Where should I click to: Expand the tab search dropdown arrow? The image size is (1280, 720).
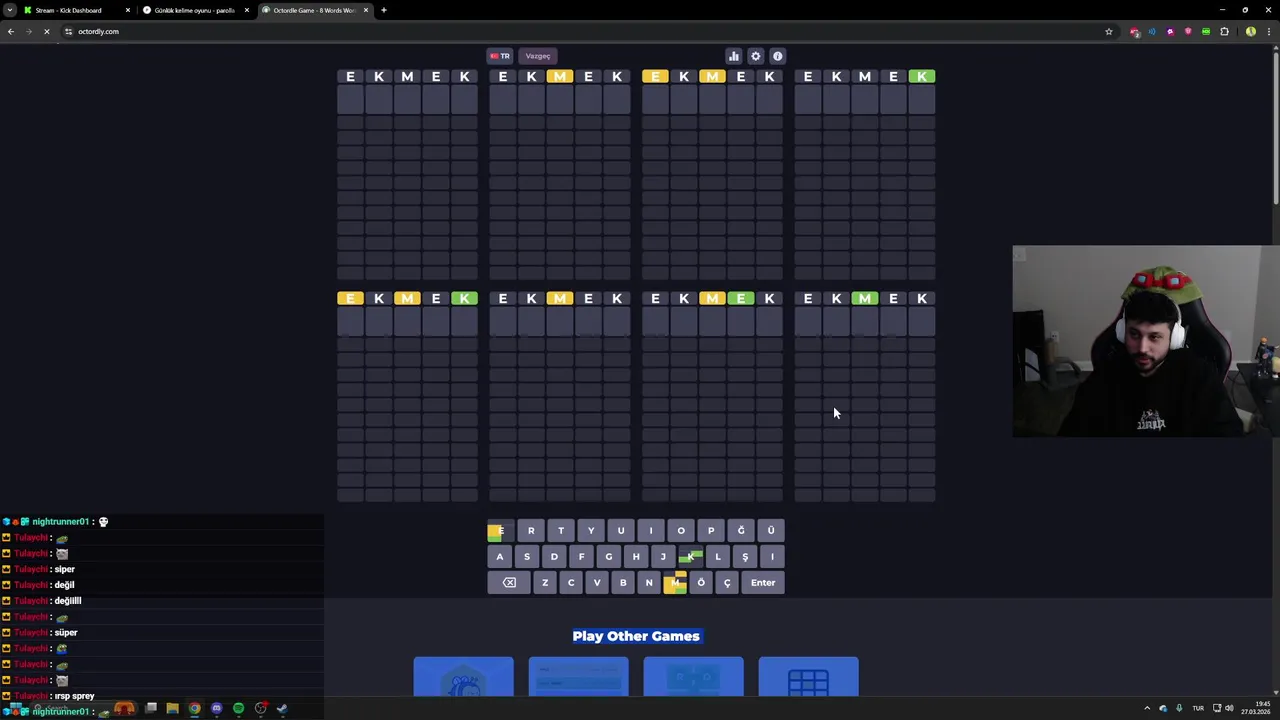pyautogui.click(x=10, y=10)
